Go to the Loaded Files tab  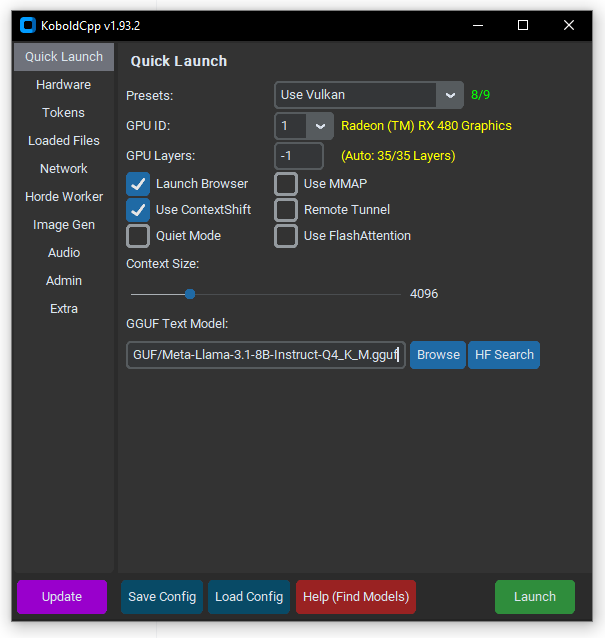coord(64,141)
